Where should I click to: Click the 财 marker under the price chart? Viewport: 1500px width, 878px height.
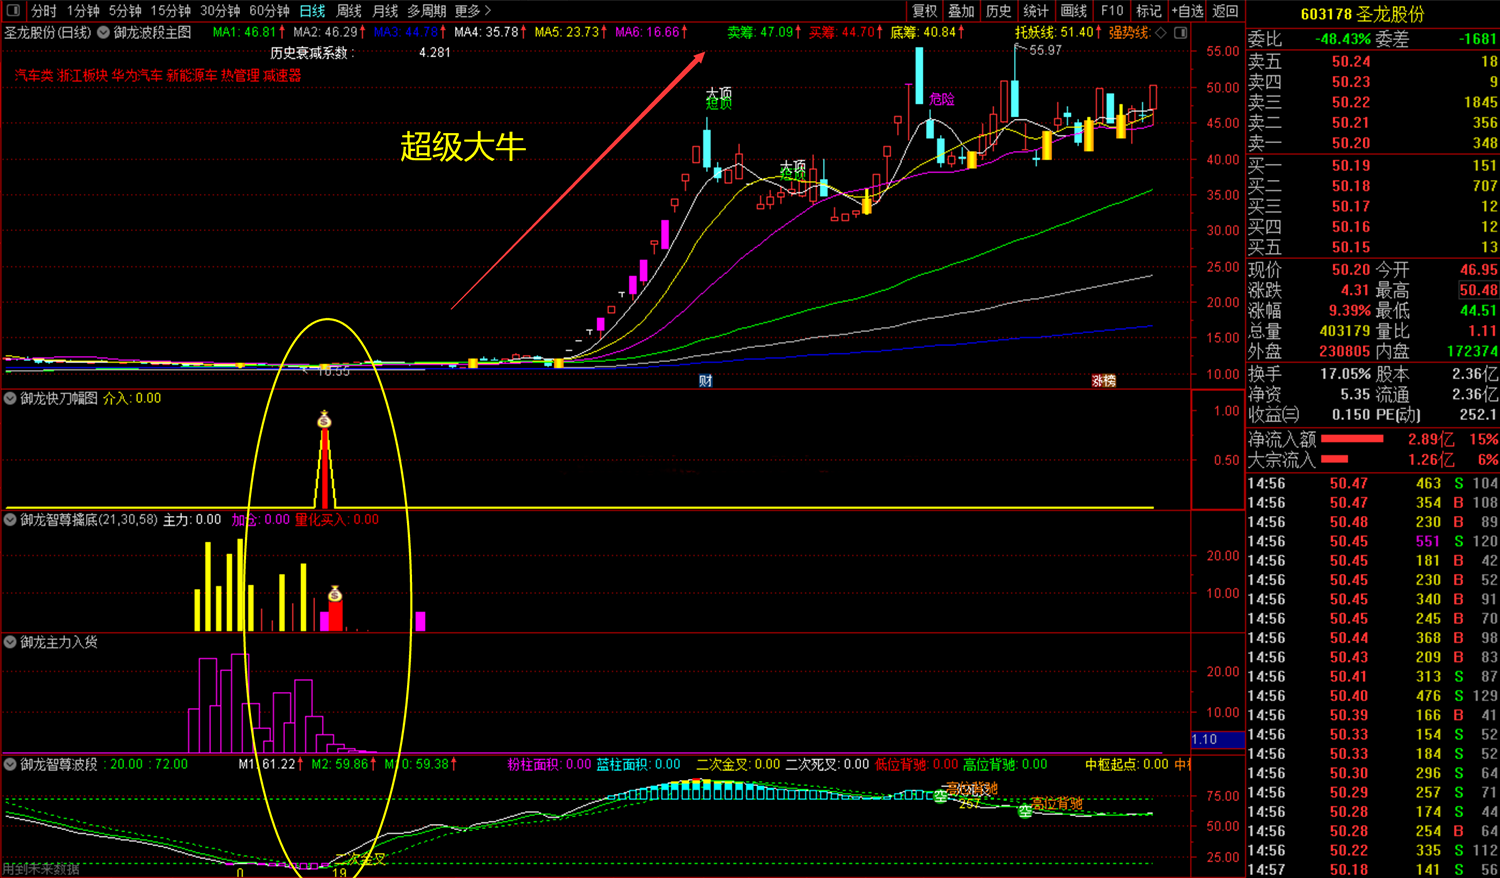click(x=705, y=380)
